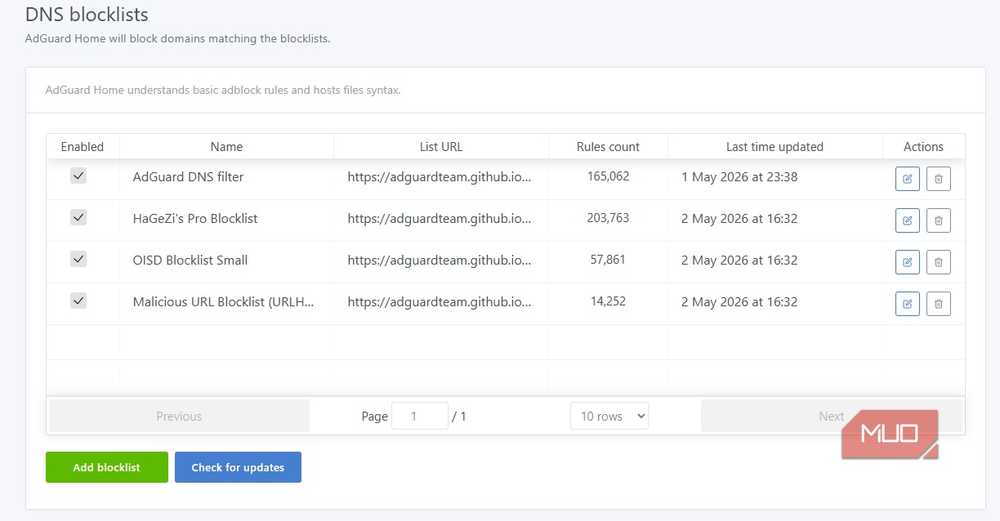Select date 1 May 2026 at 23:38
The image size is (1000, 521).
[x=739, y=177]
